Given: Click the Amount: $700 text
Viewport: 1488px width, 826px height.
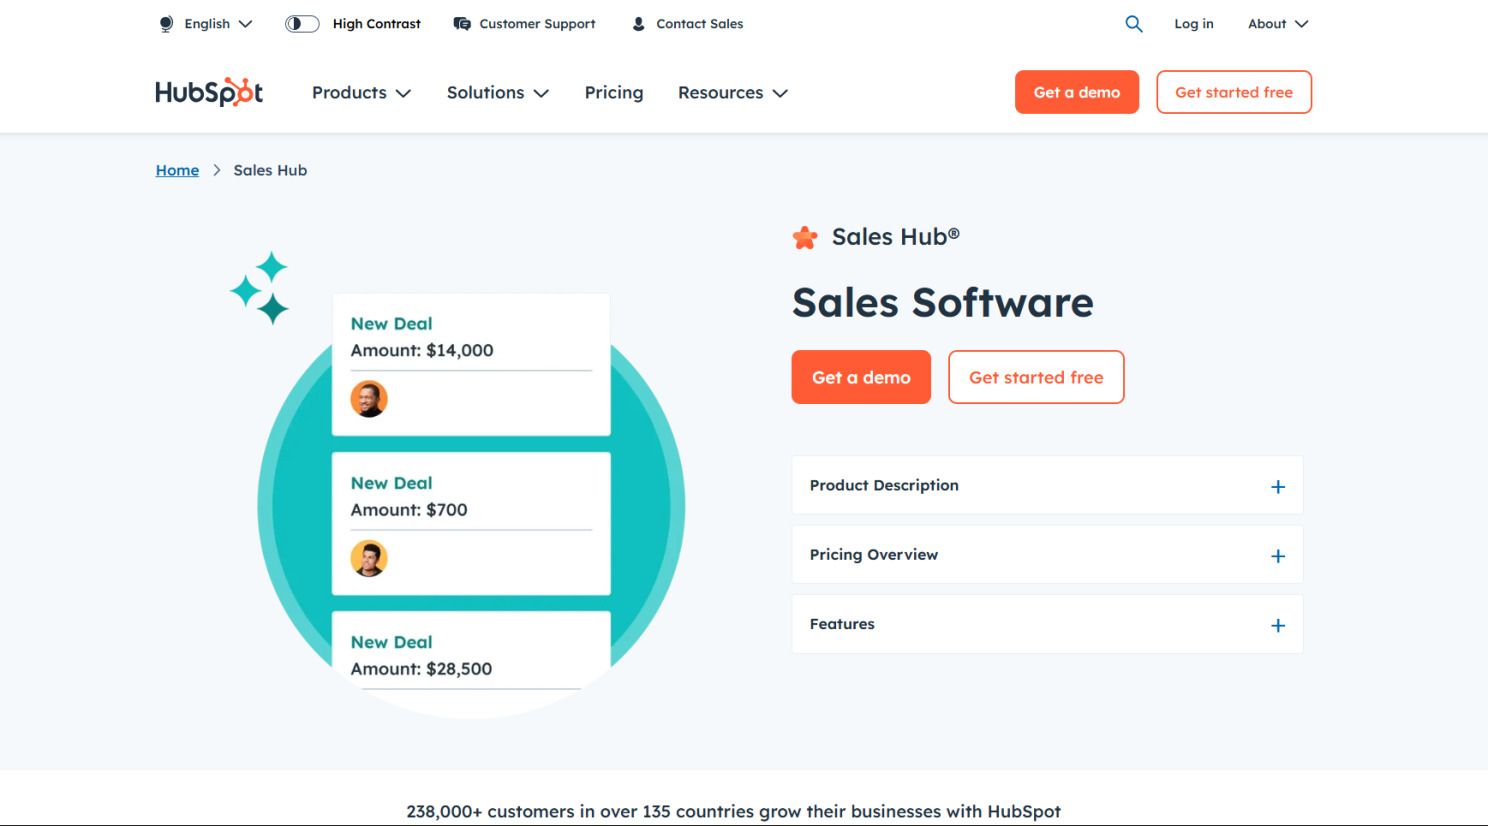Looking at the screenshot, I should [409, 509].
